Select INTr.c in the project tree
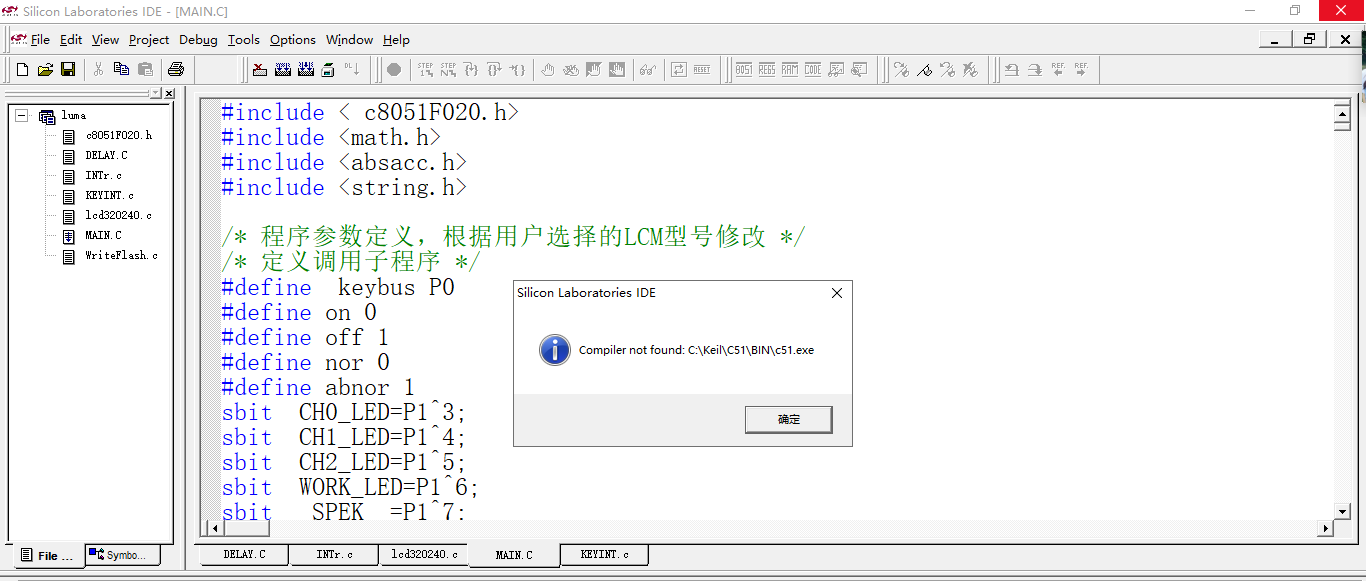 [103, 175]
